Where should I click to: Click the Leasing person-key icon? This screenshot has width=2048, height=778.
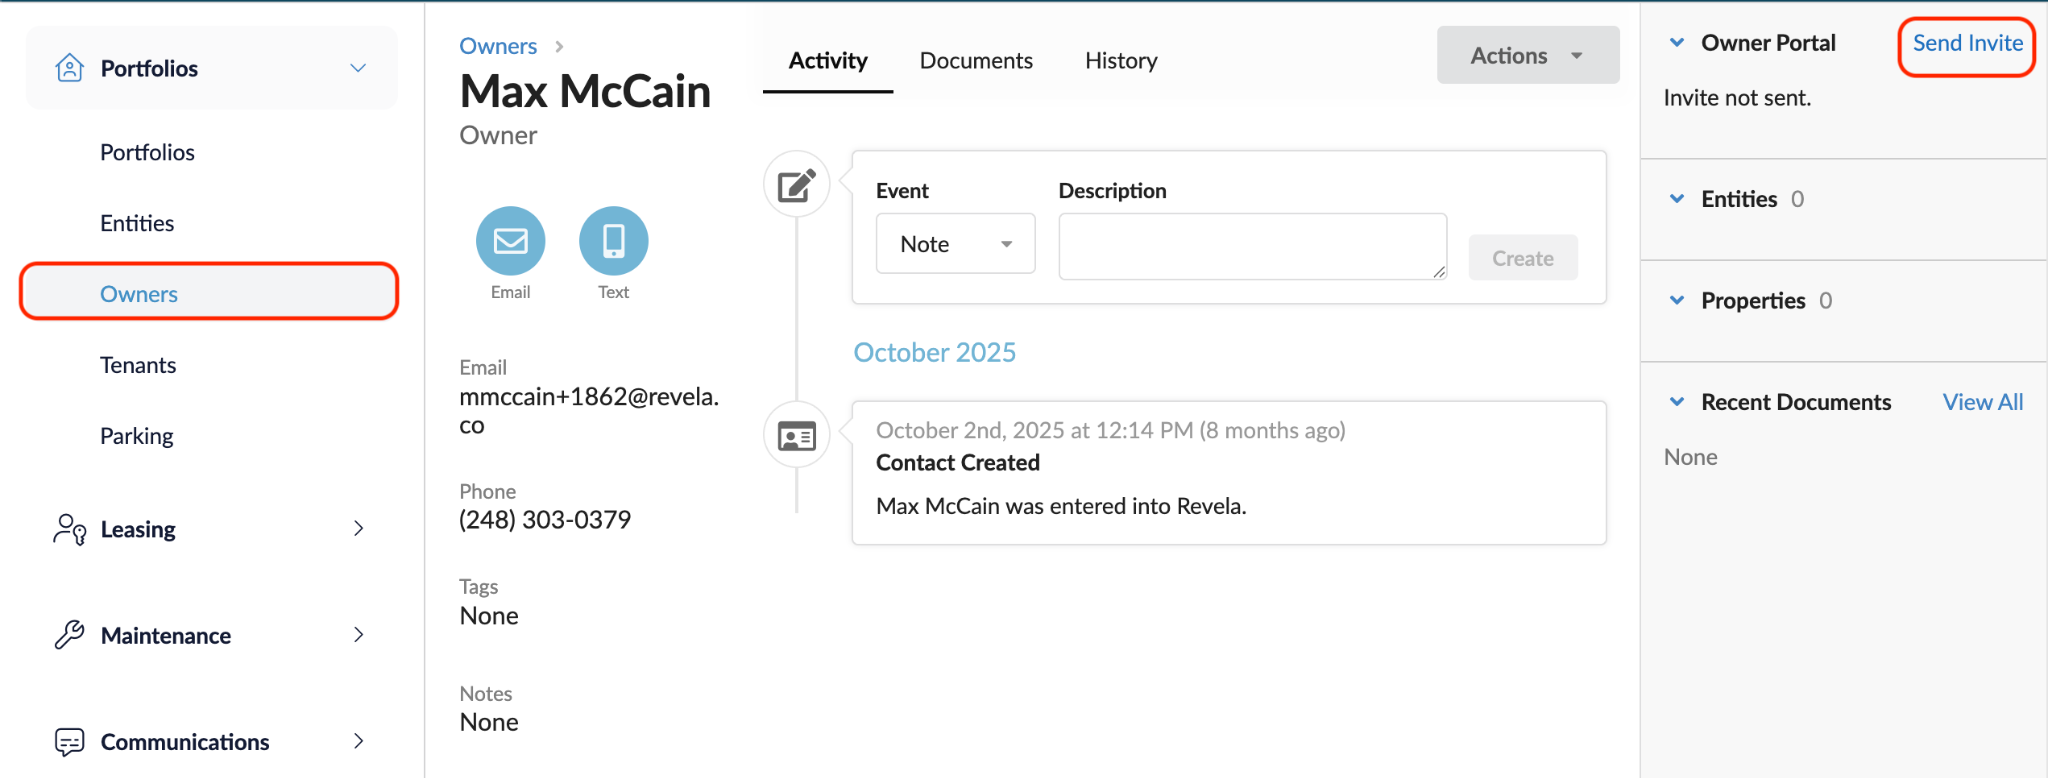click(x=69, y=529)
